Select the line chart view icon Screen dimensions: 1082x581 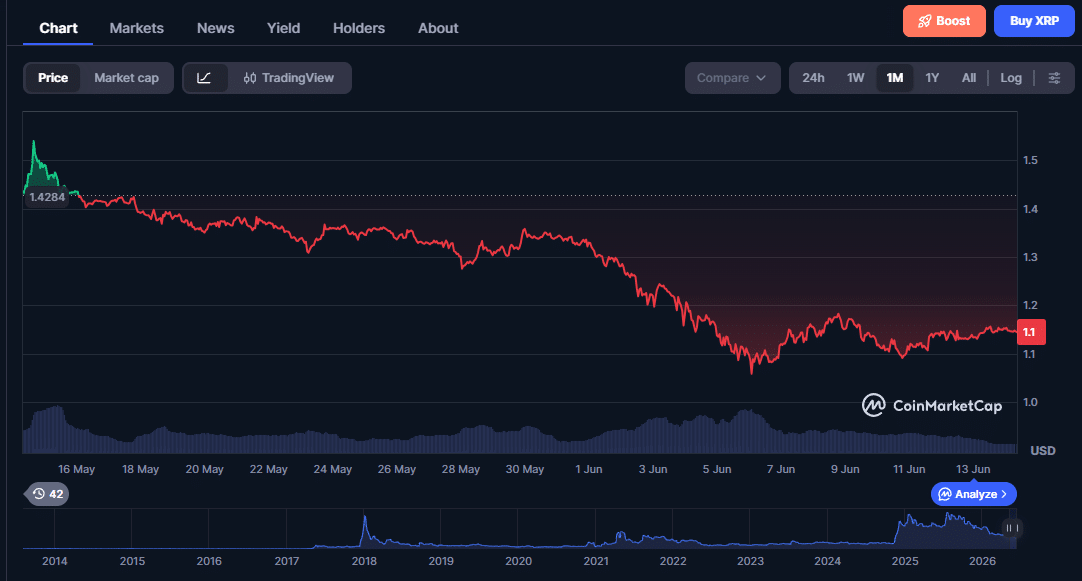(204, 78)
